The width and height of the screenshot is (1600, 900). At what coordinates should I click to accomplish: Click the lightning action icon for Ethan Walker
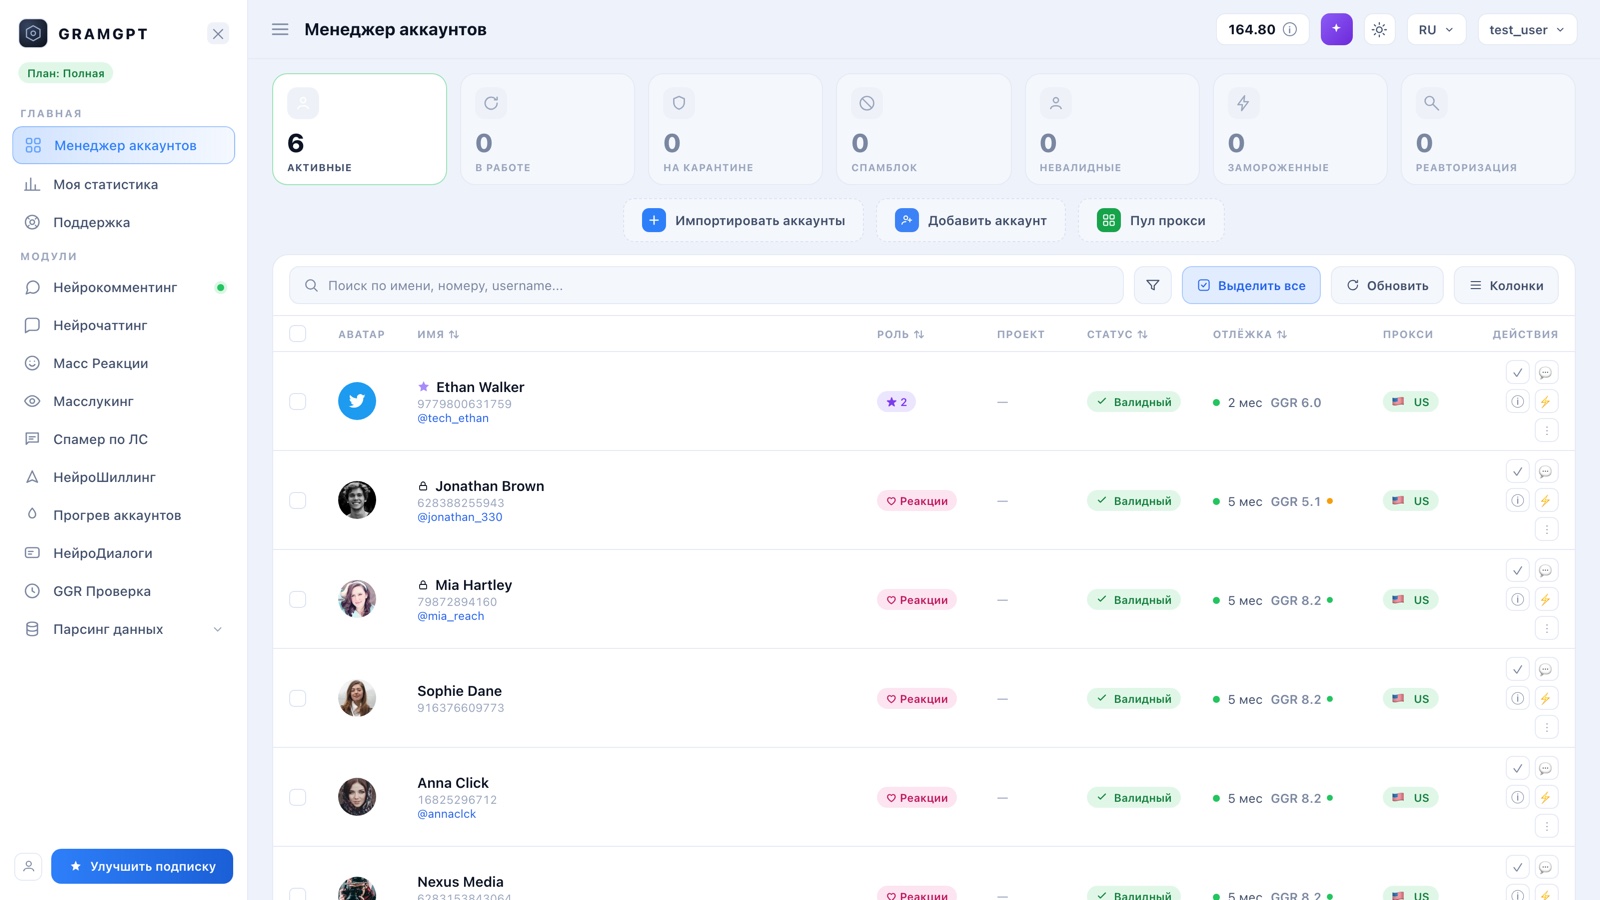1546,402
